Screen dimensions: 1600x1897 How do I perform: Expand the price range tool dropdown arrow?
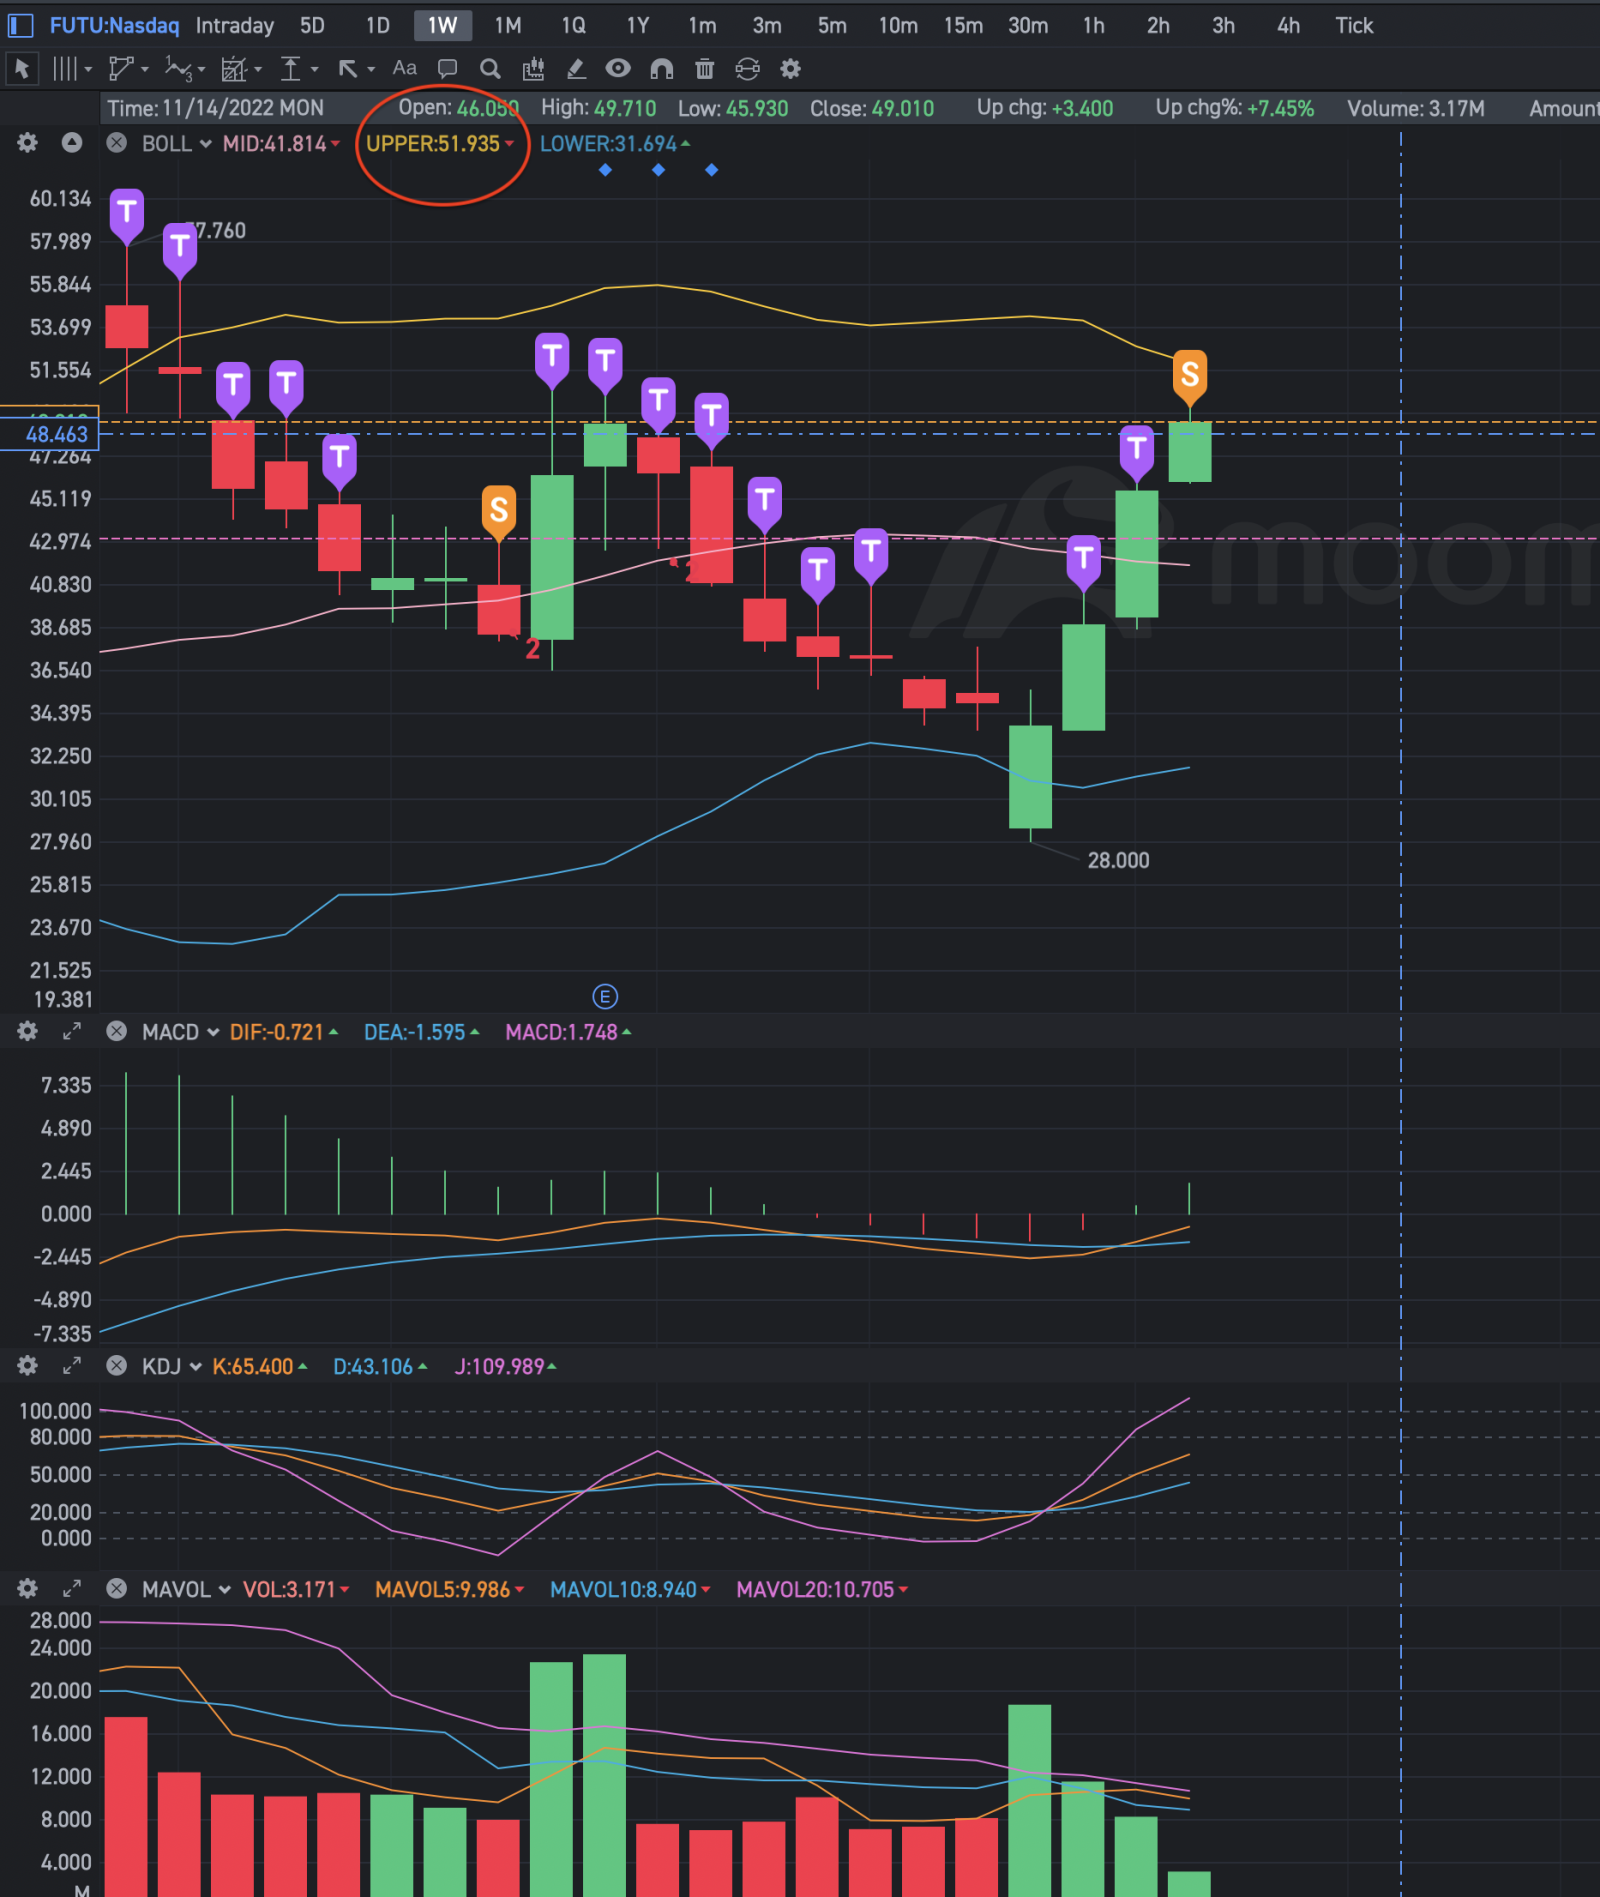point(314,69)
